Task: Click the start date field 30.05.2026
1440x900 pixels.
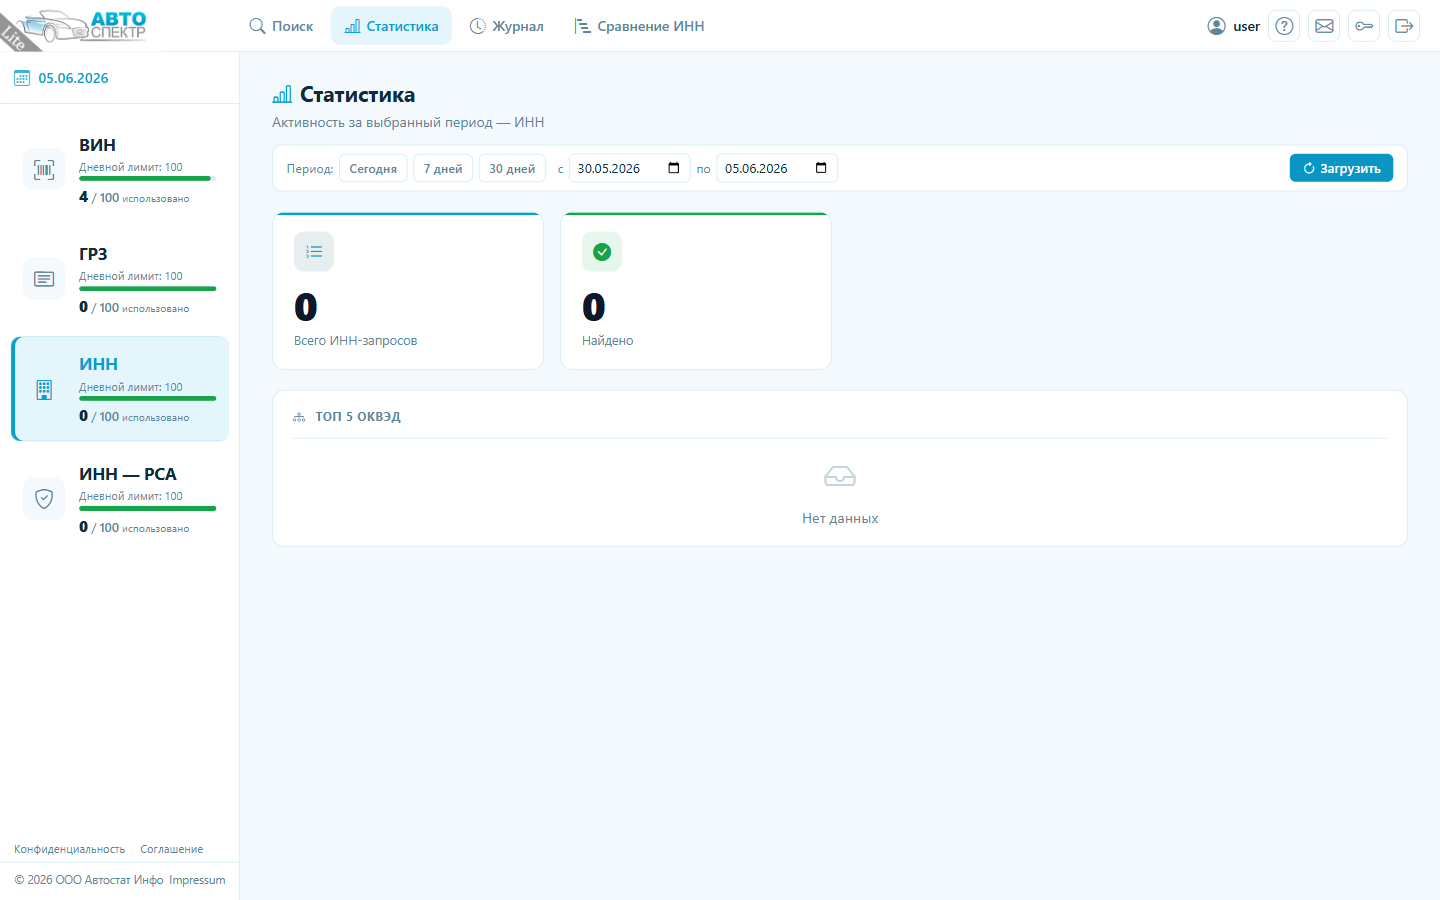Action: pos(630,168)
